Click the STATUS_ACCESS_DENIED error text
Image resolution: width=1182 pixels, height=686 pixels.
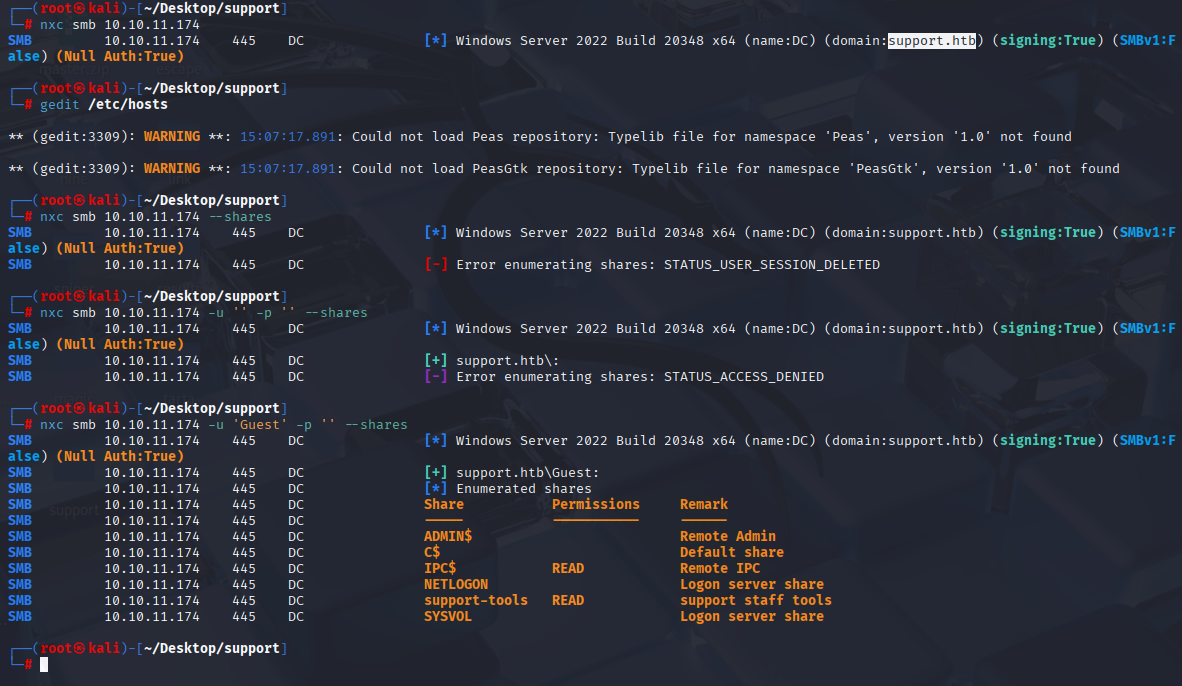[x=744, y=376]
